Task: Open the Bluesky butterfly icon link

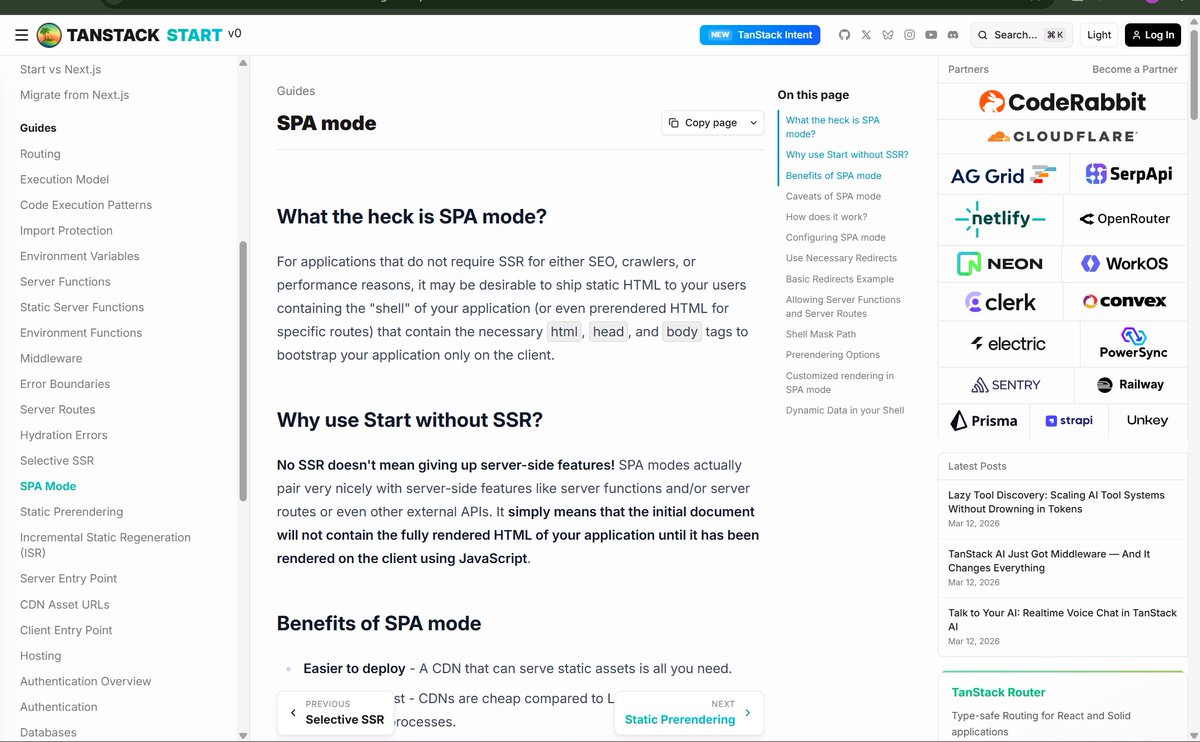Action: 888,35
